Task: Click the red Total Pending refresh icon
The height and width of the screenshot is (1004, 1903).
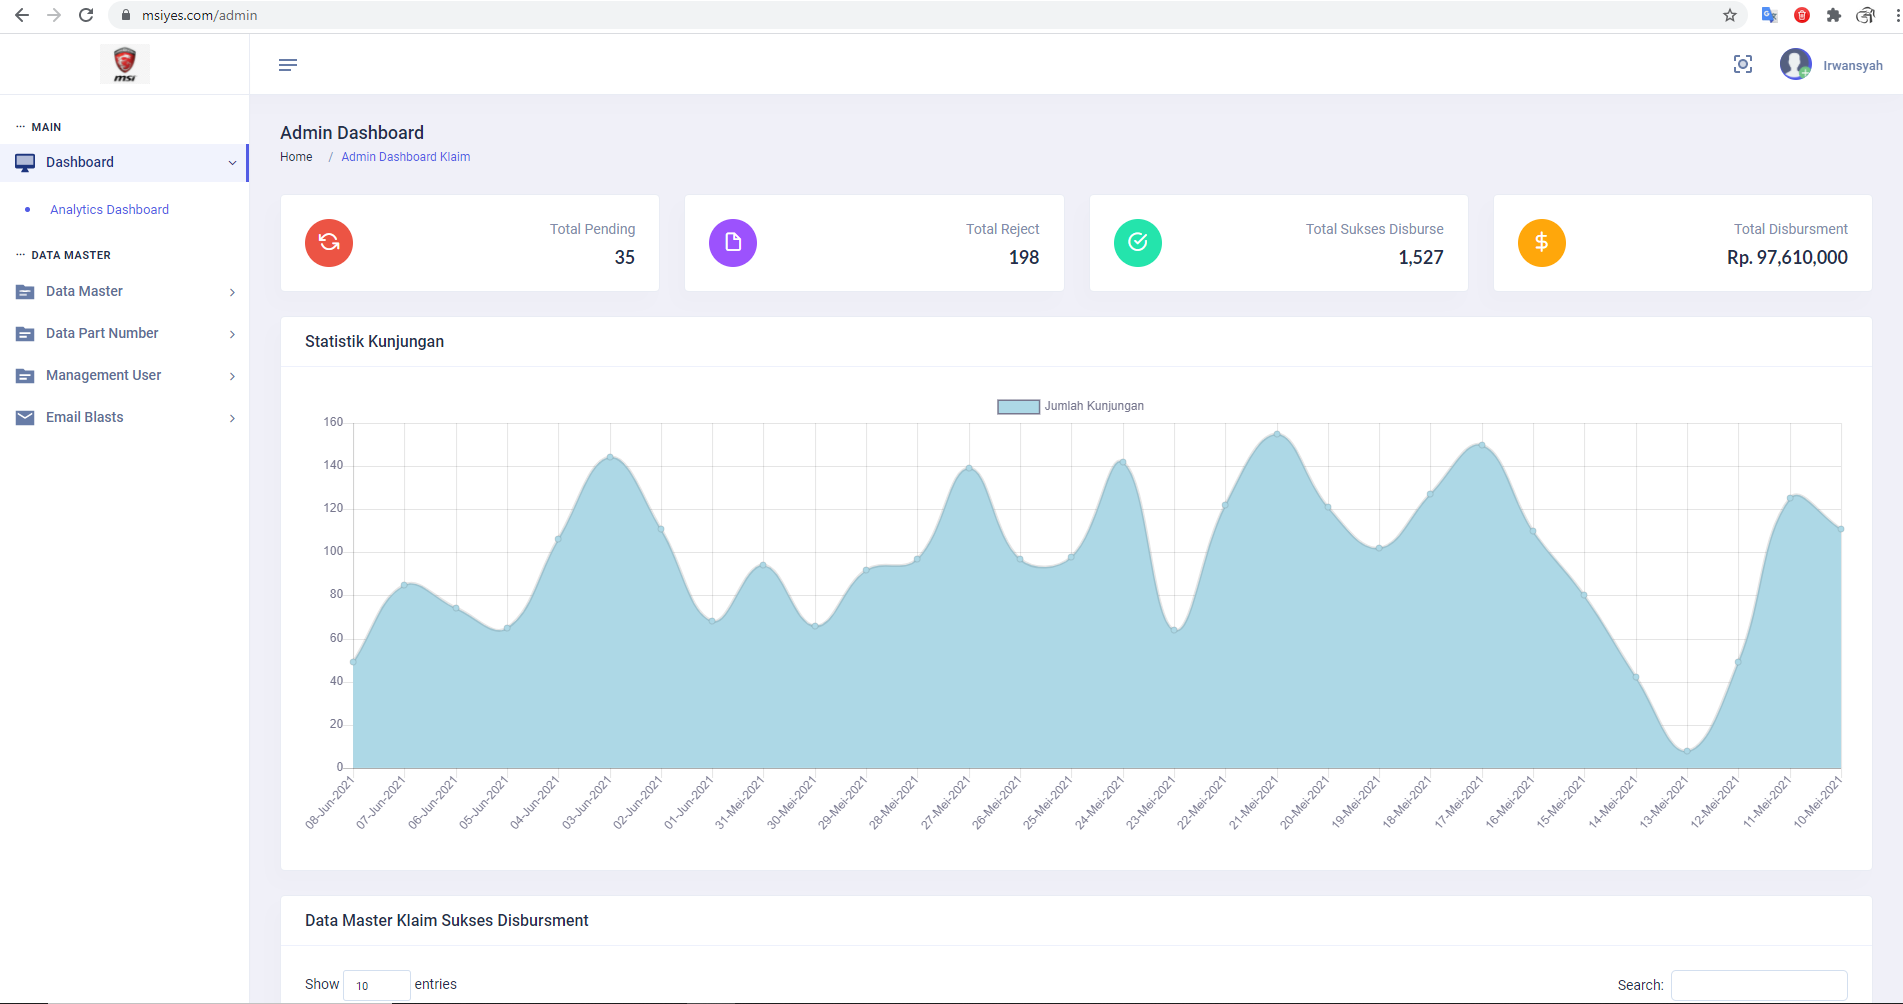Action: click(x=329, y=243)
